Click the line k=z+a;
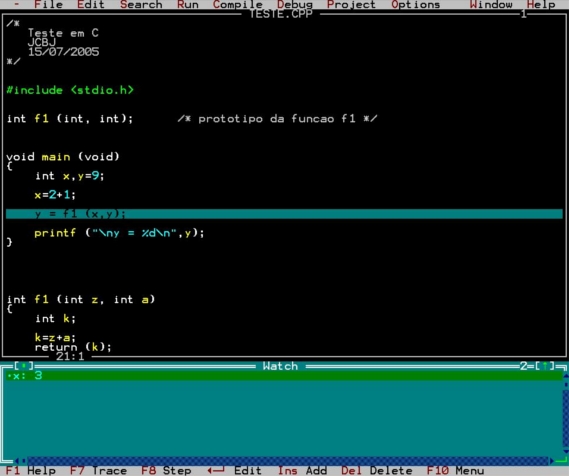 (55, 338)
